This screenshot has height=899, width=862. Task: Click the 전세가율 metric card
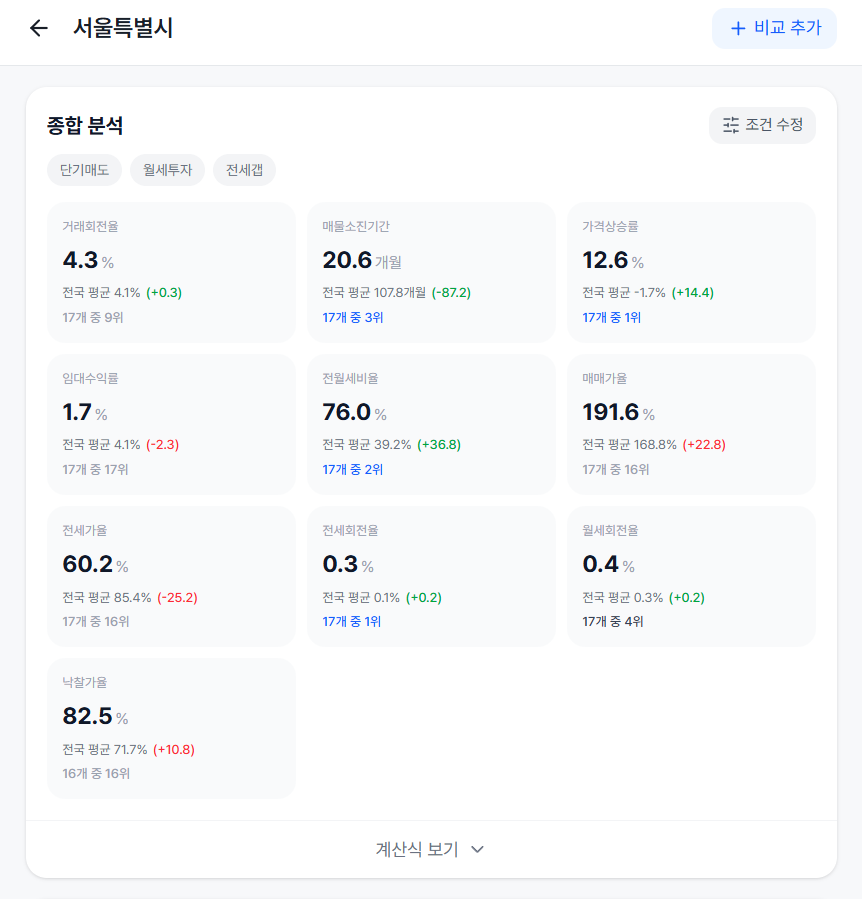click(x=171, y=575)
